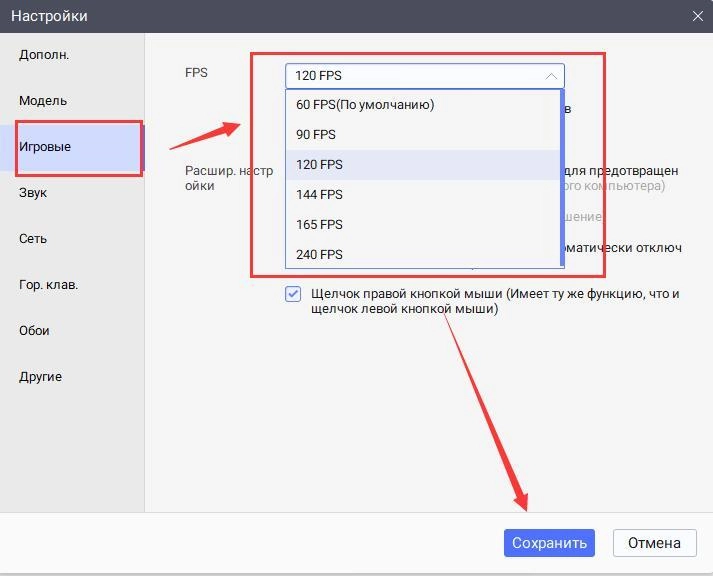Viewport: 713px width, 576px height.
Task: Click the FPS list scrollbar
Action: 562,180
